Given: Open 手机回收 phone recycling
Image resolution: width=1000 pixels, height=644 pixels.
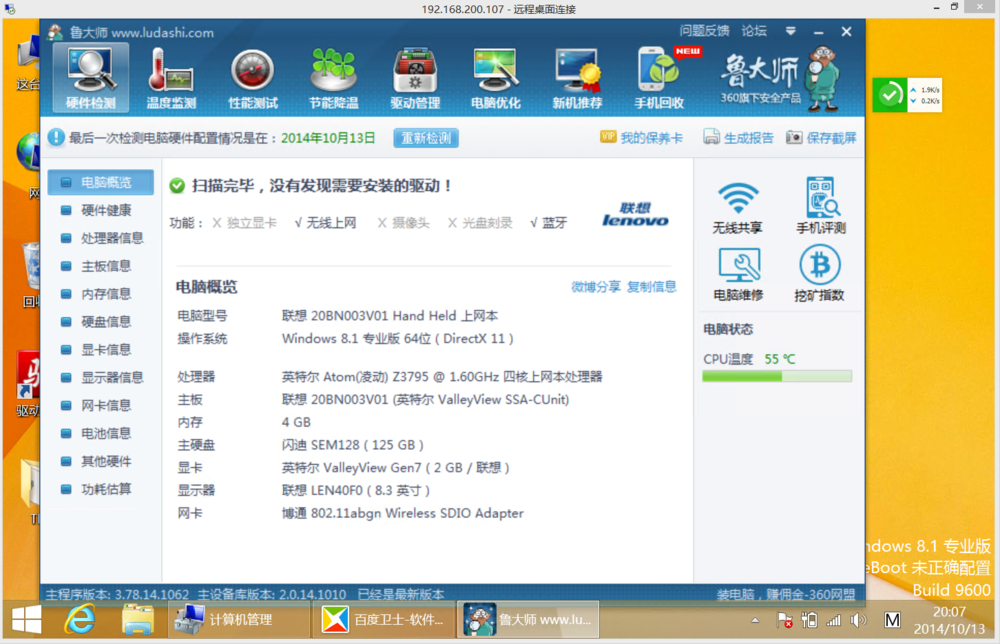Looking at the screenshot, I should click(x=660, y=79).
